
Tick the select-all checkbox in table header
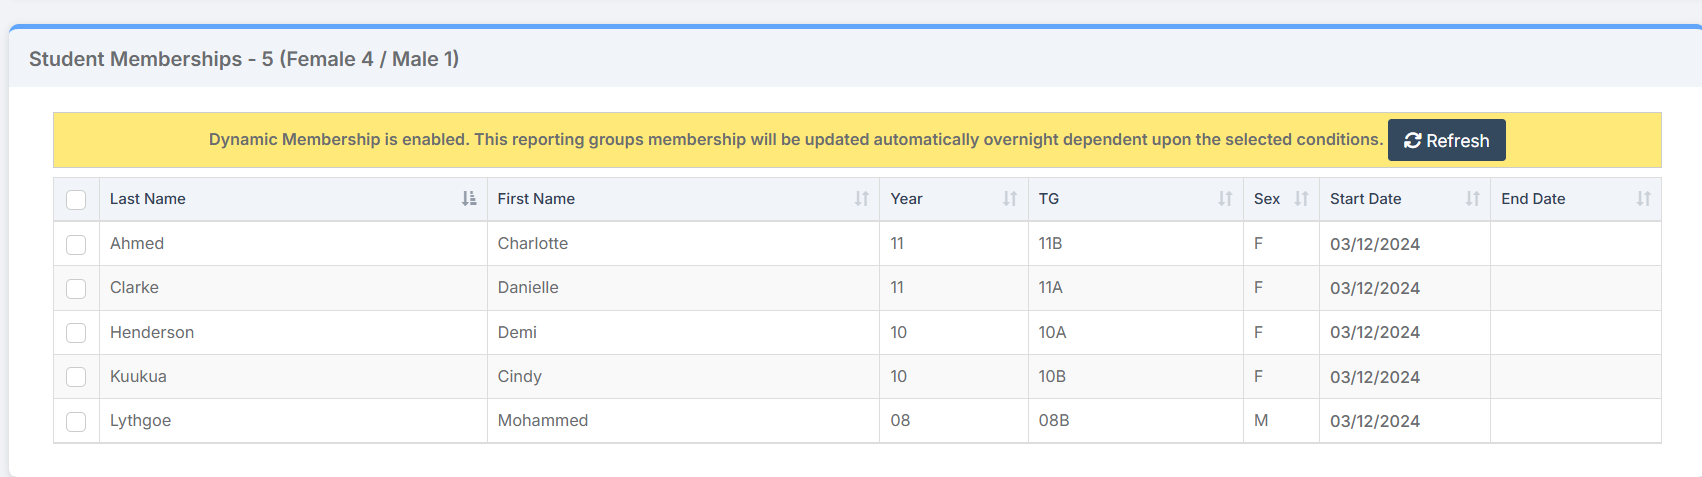point(76,200)
